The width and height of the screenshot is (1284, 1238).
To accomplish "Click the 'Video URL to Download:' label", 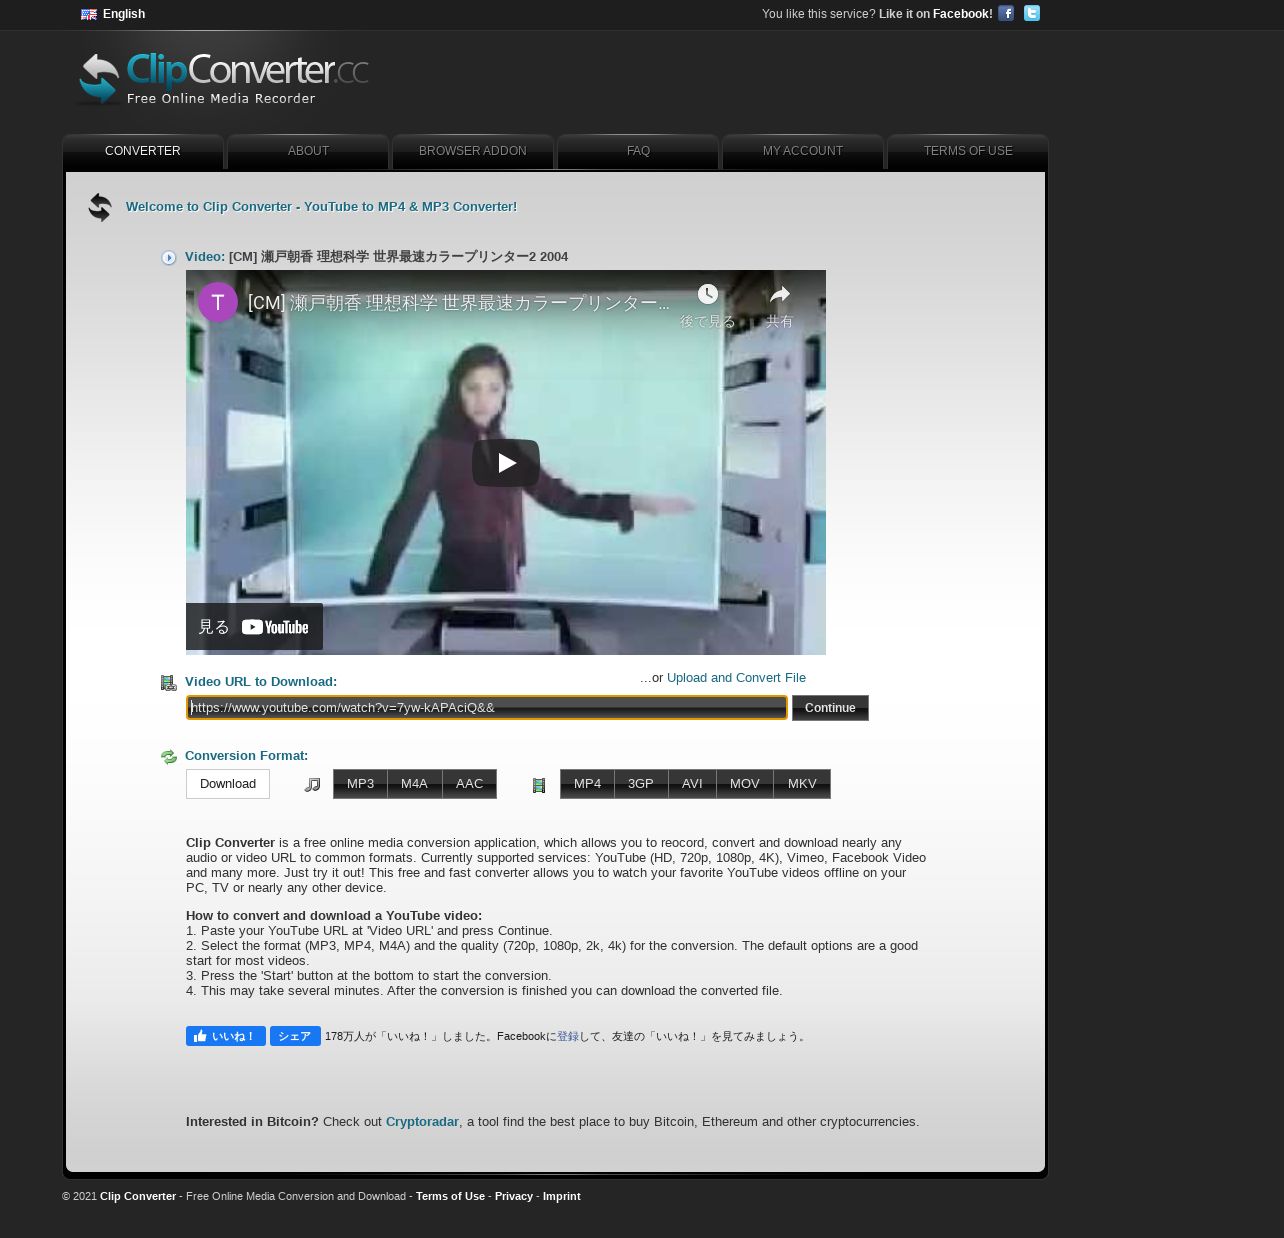I will (x=261, y=682).
